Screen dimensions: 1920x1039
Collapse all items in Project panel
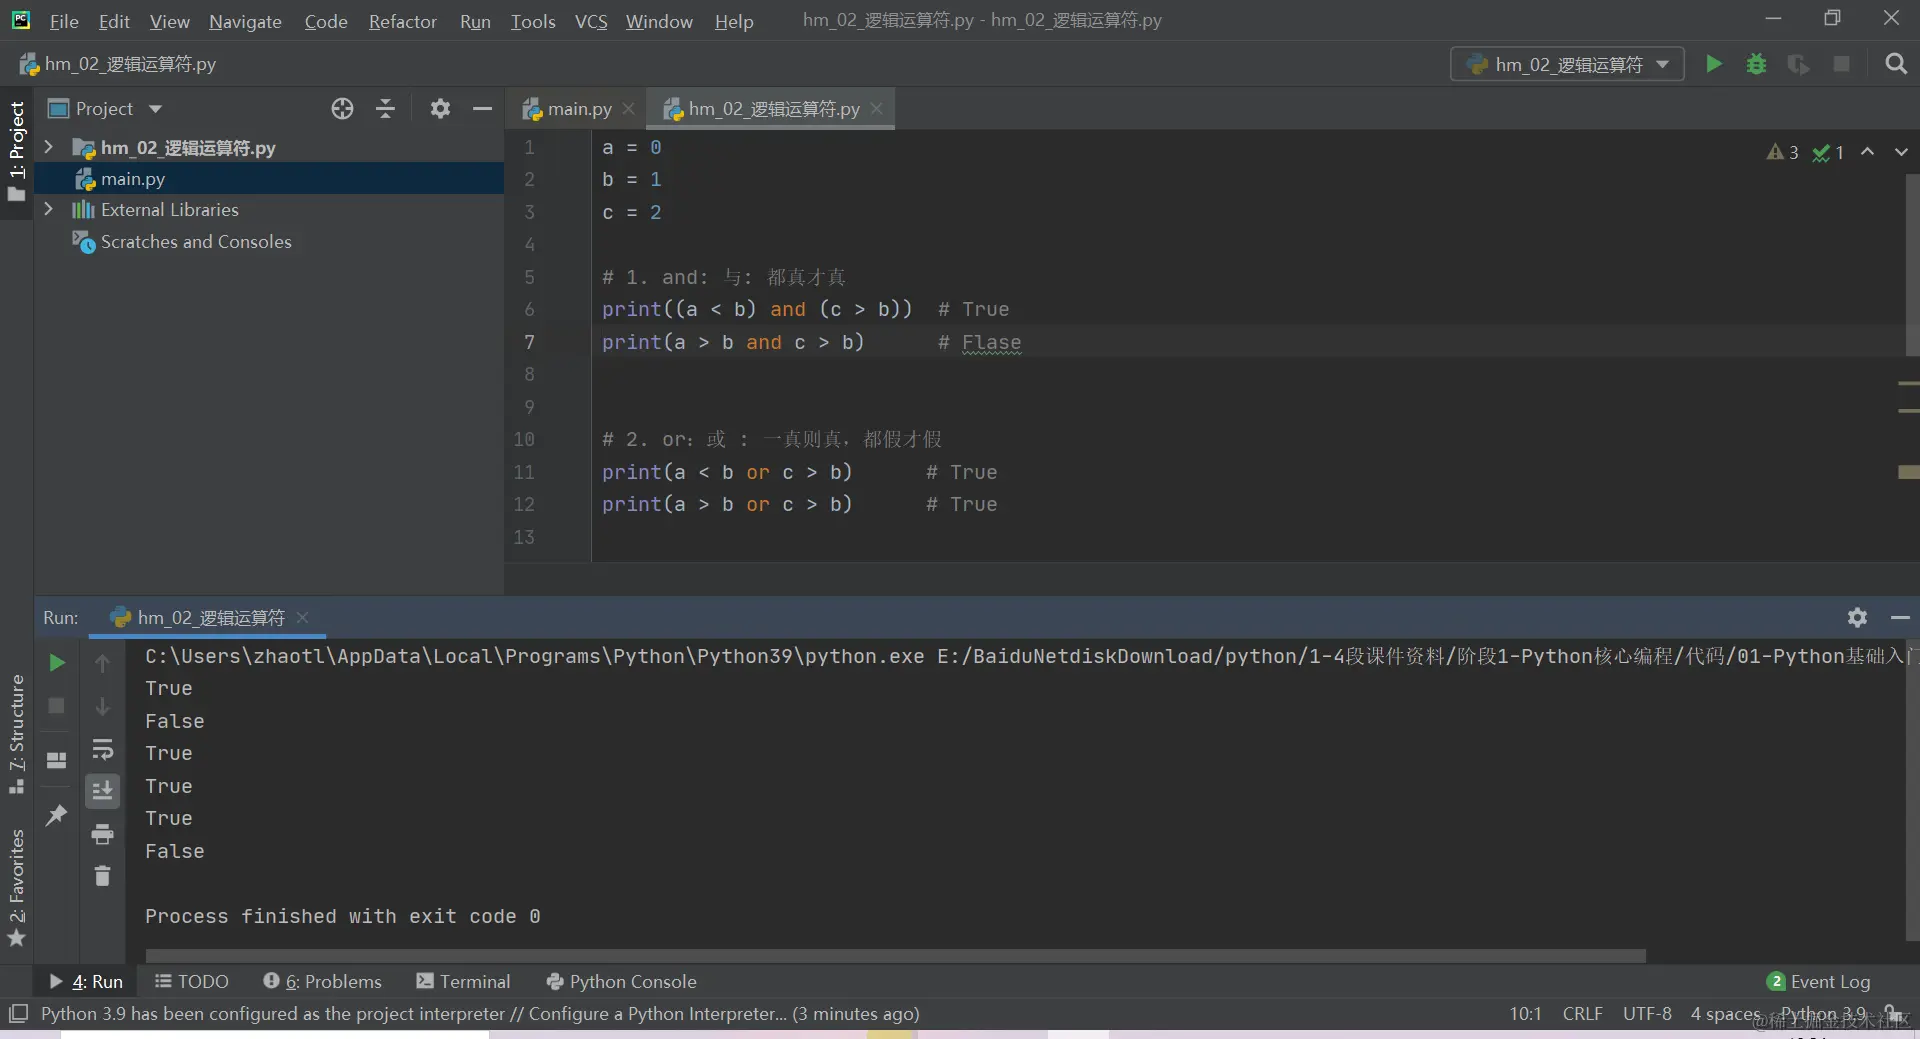click(x=385, y=109)
